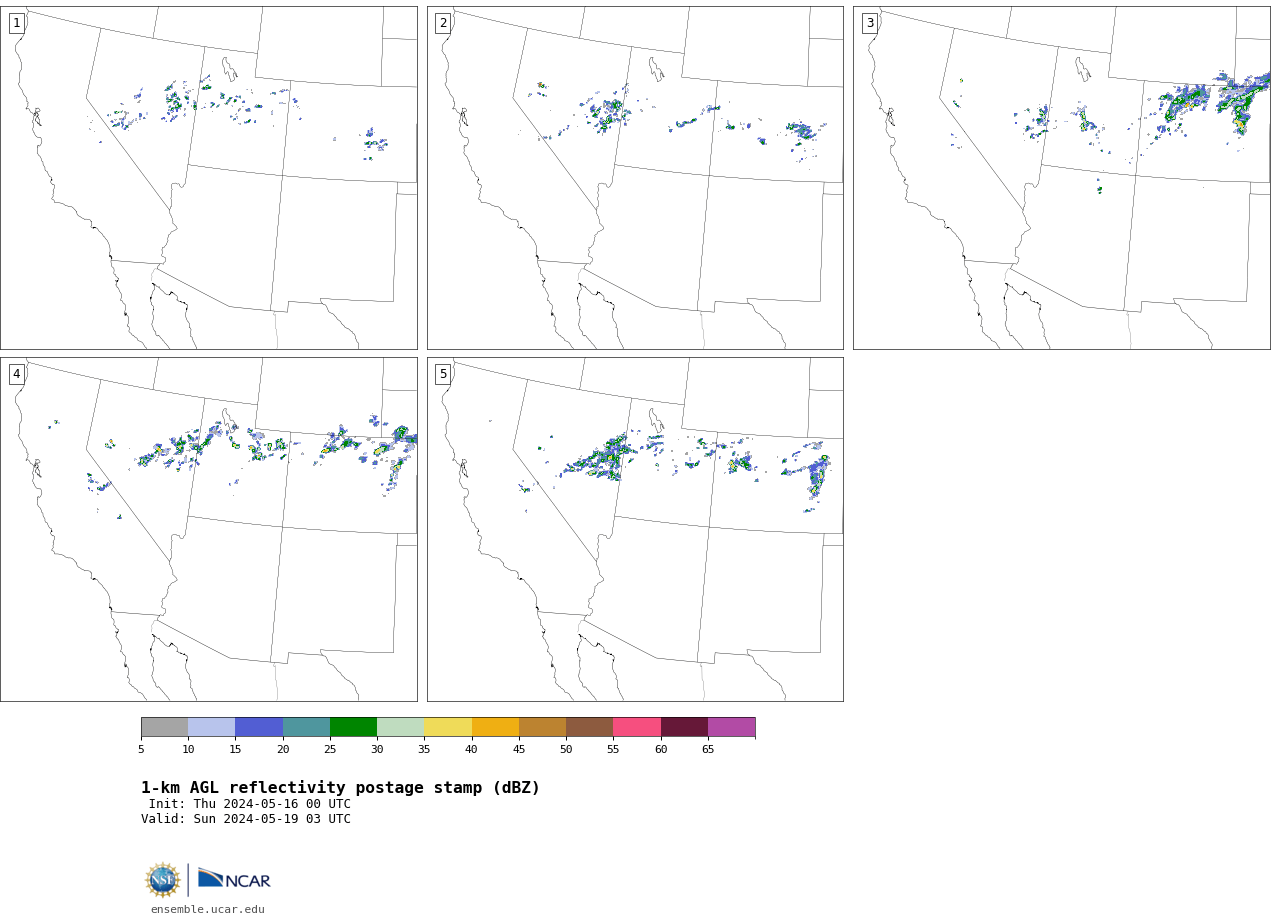Click the teal 20-25 dBZ swatch
This screenshot has height=920, width=1280.
coord(306,727)
